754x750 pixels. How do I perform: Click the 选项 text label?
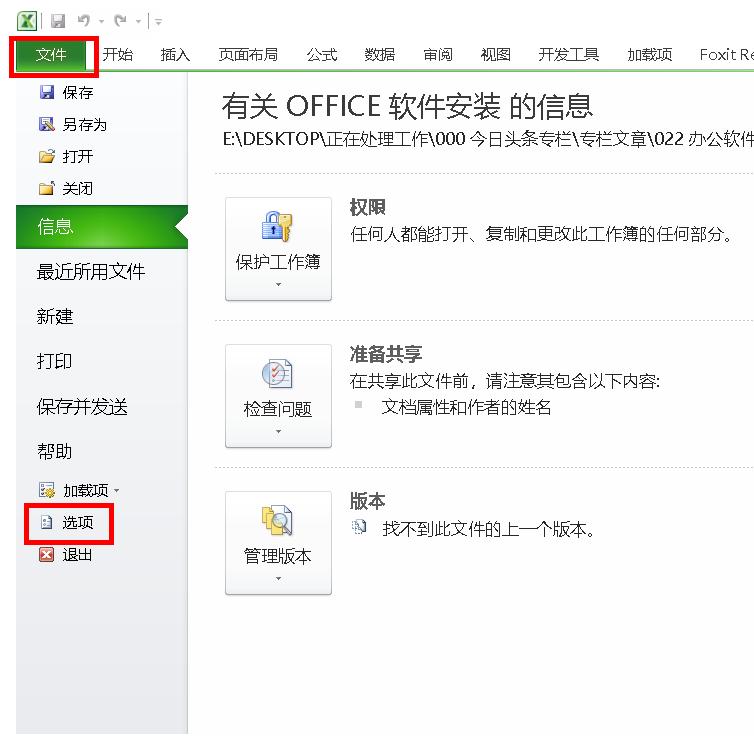click(x=78, y=523)
